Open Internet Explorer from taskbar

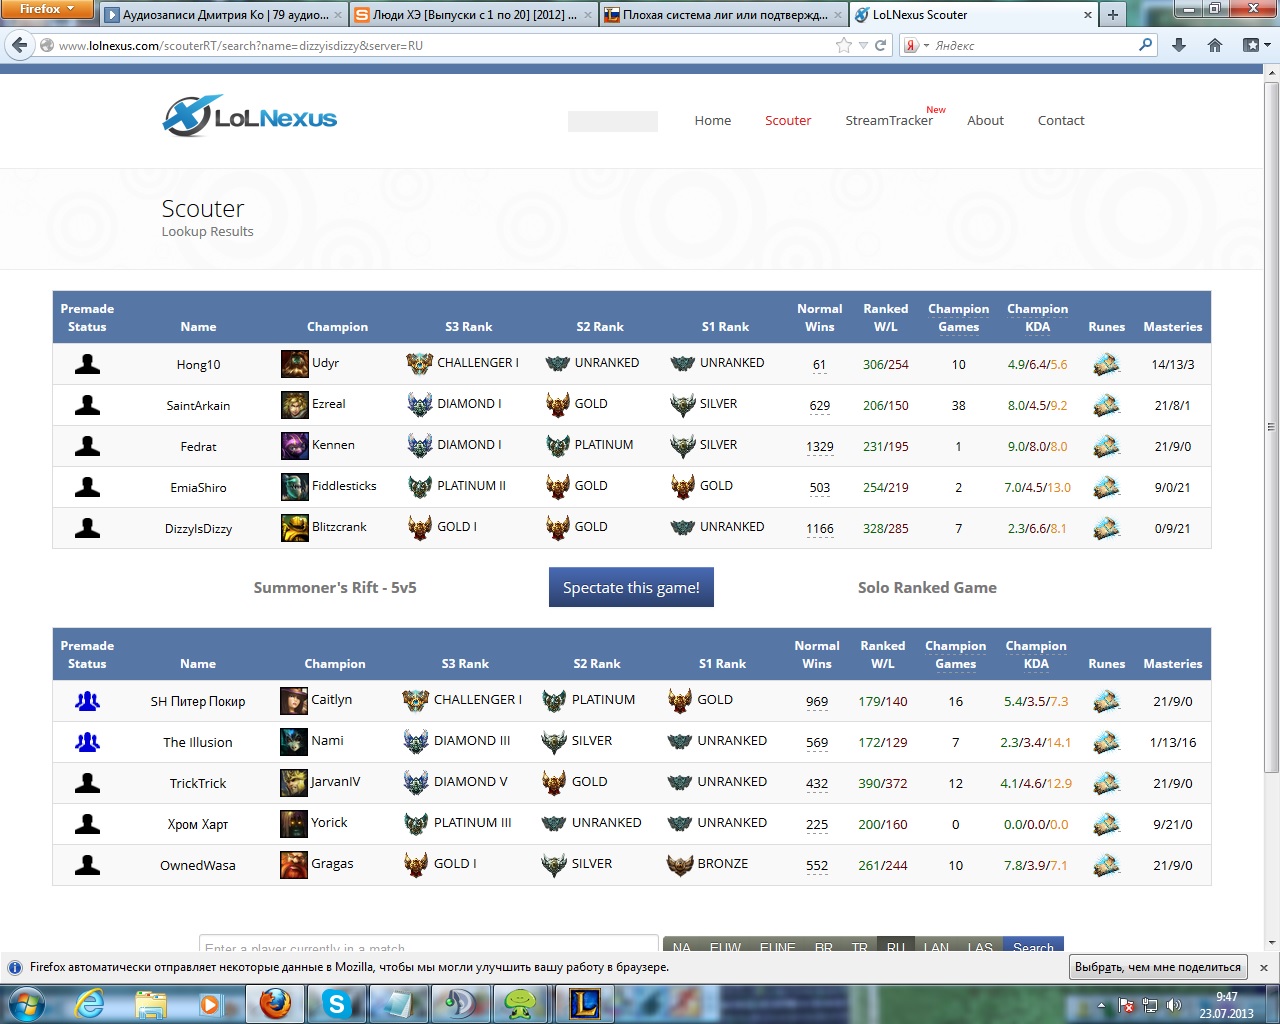coord(90,1003)
